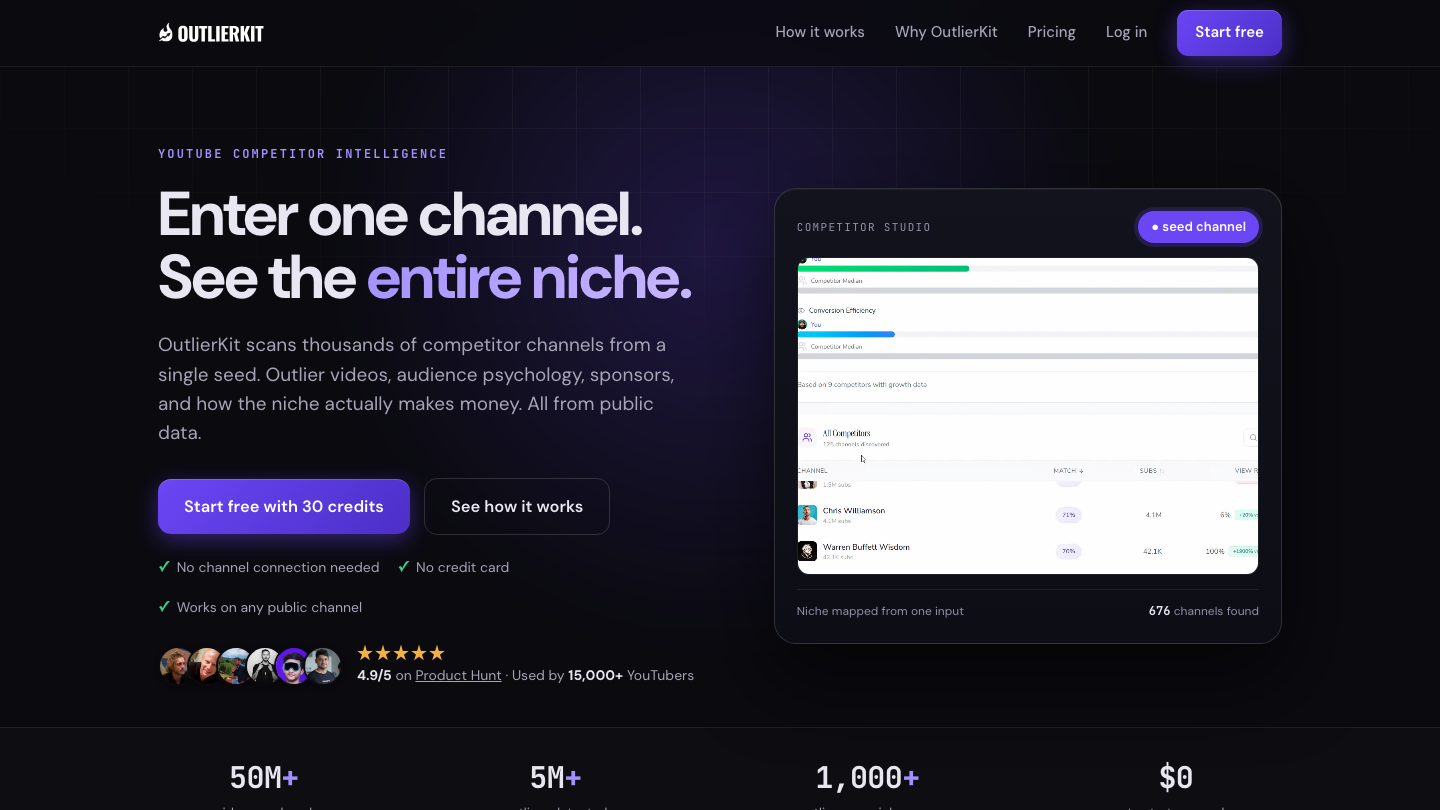Click the 4.1M subs value
The height and width of the screenshot is (810, 1440).
pyautogui.click(x=1153, y=515)
